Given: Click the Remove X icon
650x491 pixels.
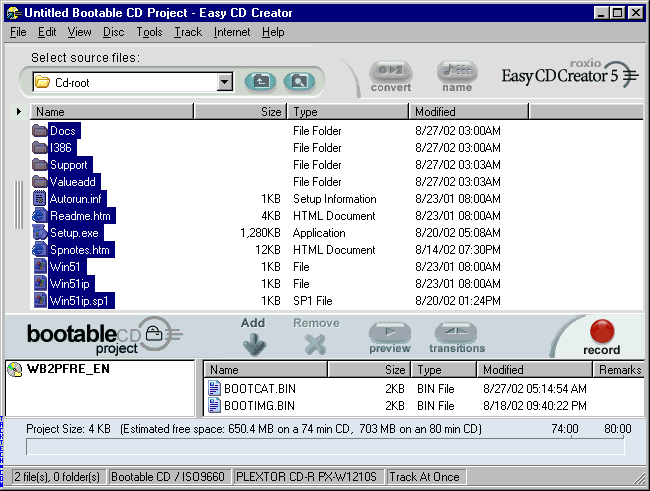Looking at the screenshot, I should 316,344.
